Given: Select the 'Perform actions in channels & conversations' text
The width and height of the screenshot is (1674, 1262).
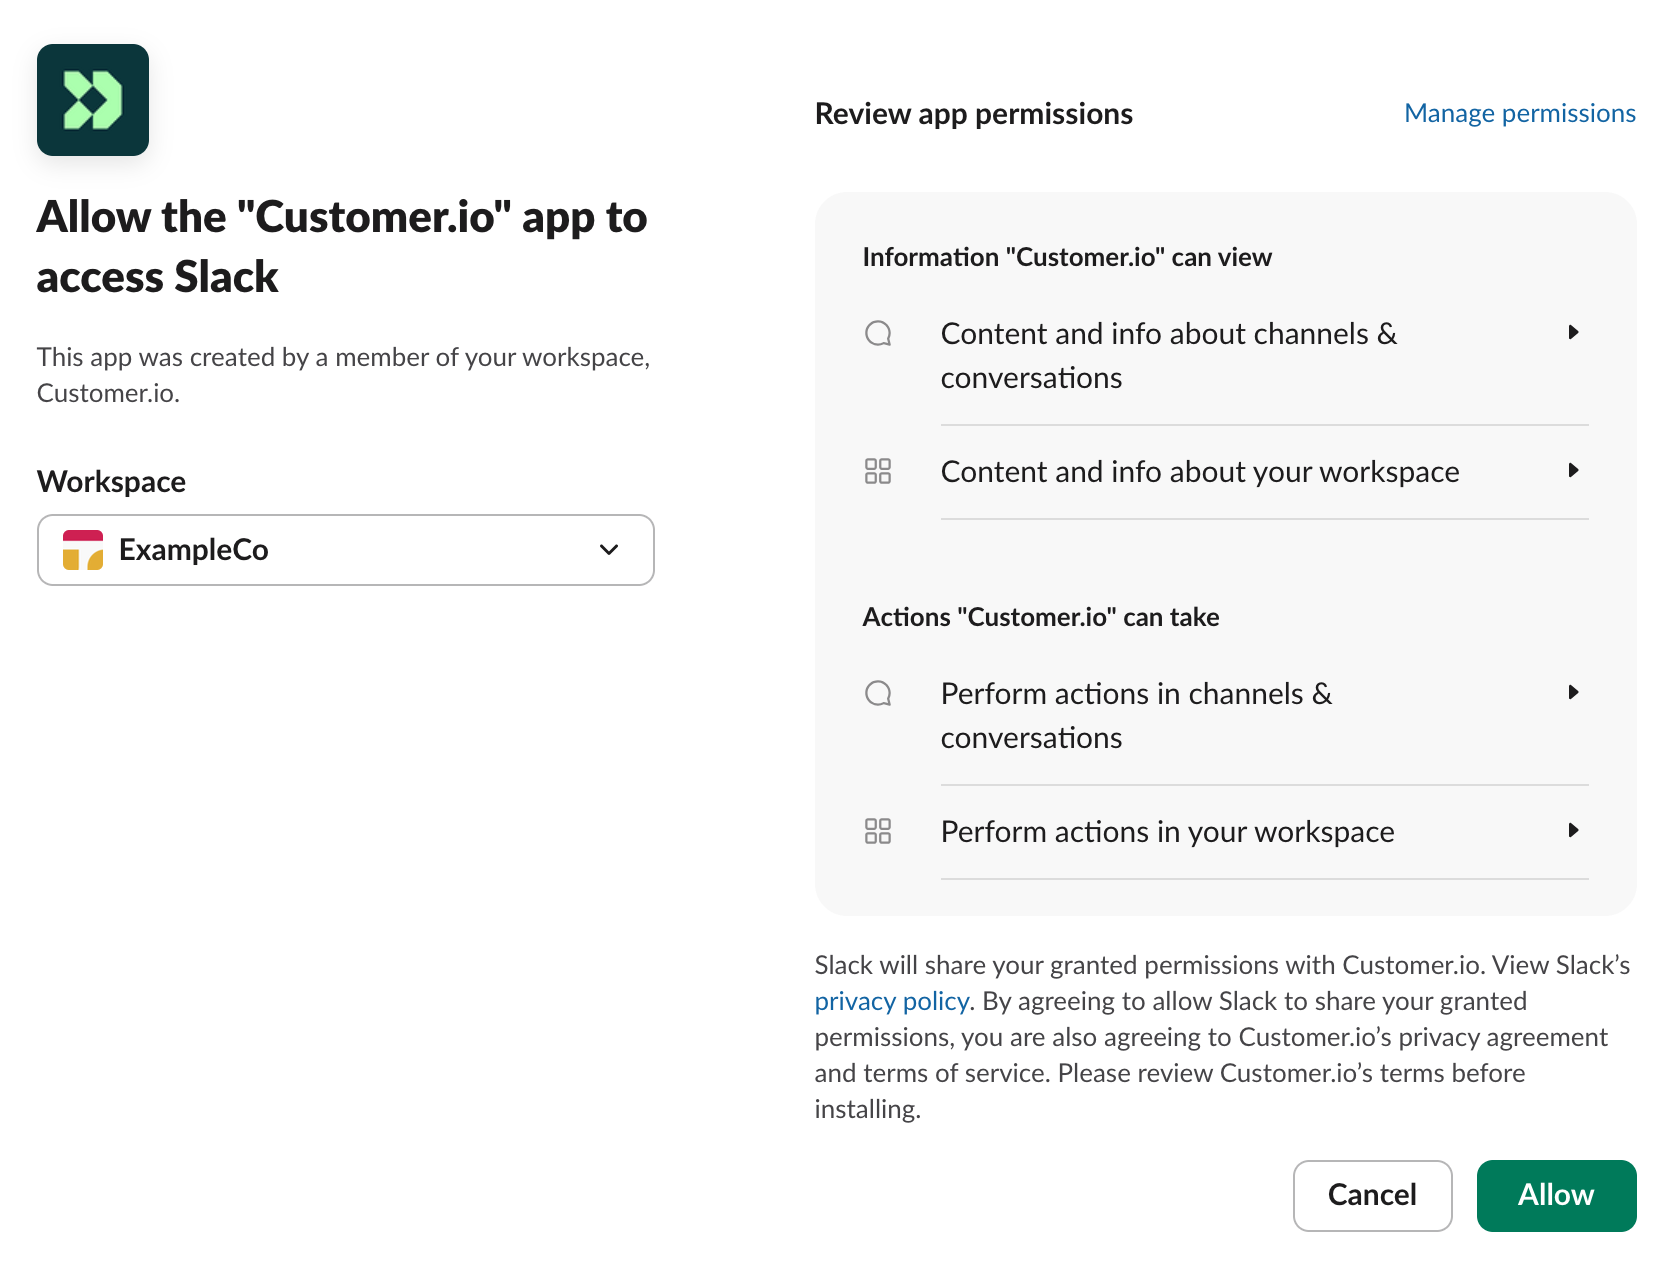Looking at the screenshot, I should [1137, 715].
